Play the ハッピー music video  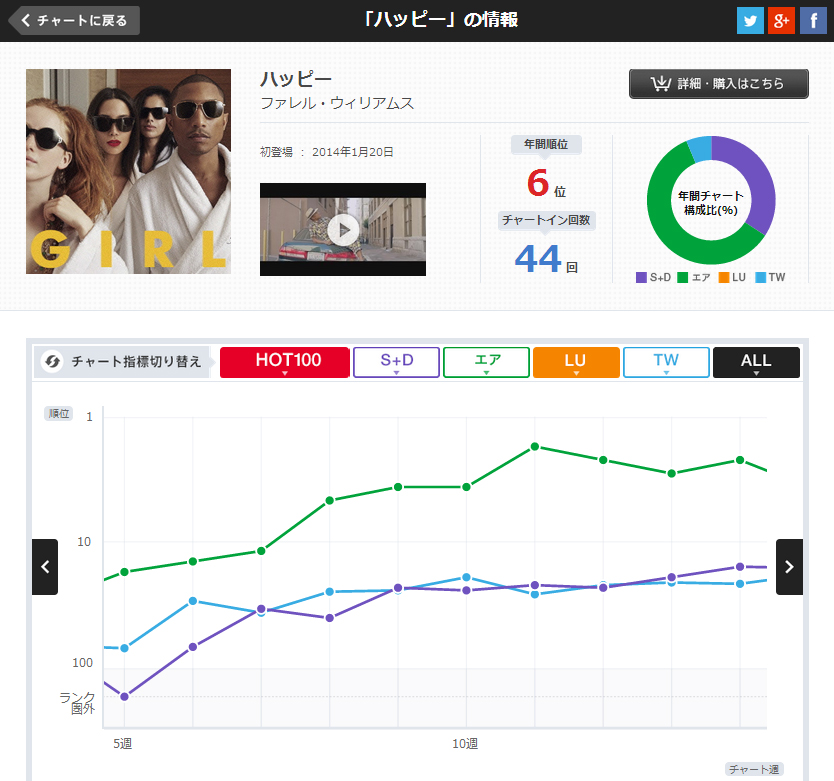[x=342, y=230]
